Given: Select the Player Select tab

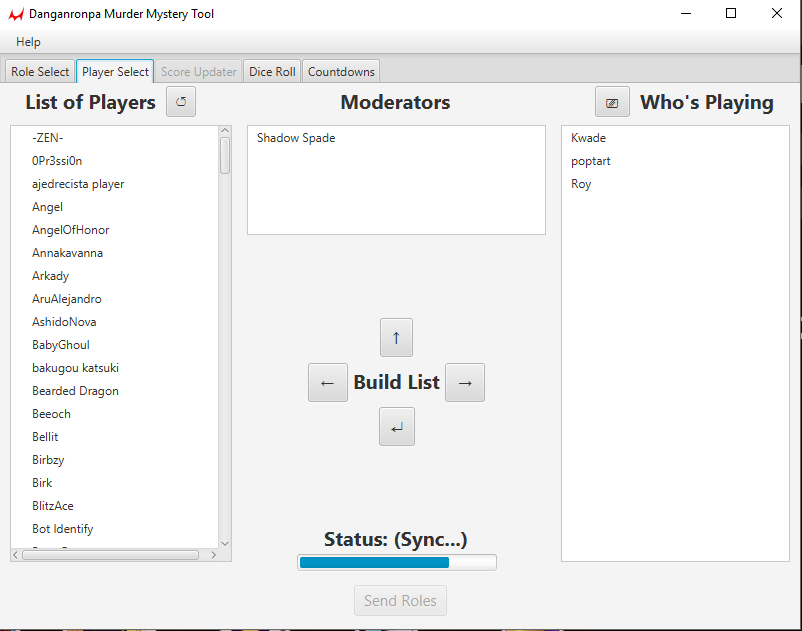Looking at the screenshot, I should click(115, 72).
